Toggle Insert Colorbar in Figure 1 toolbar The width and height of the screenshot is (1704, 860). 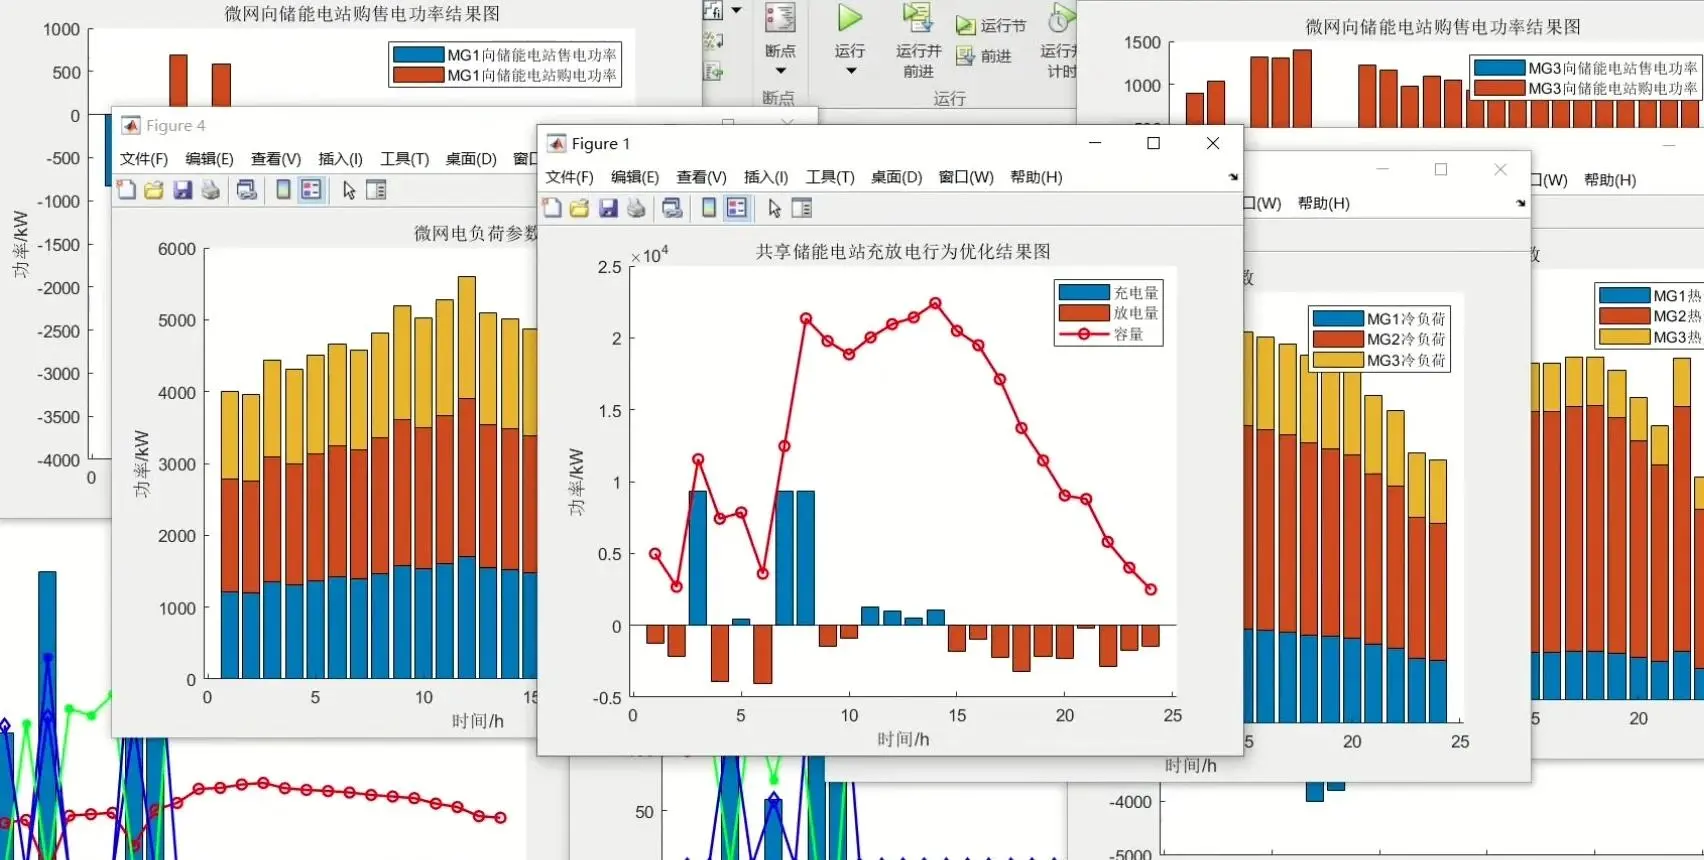click(709, 208)
